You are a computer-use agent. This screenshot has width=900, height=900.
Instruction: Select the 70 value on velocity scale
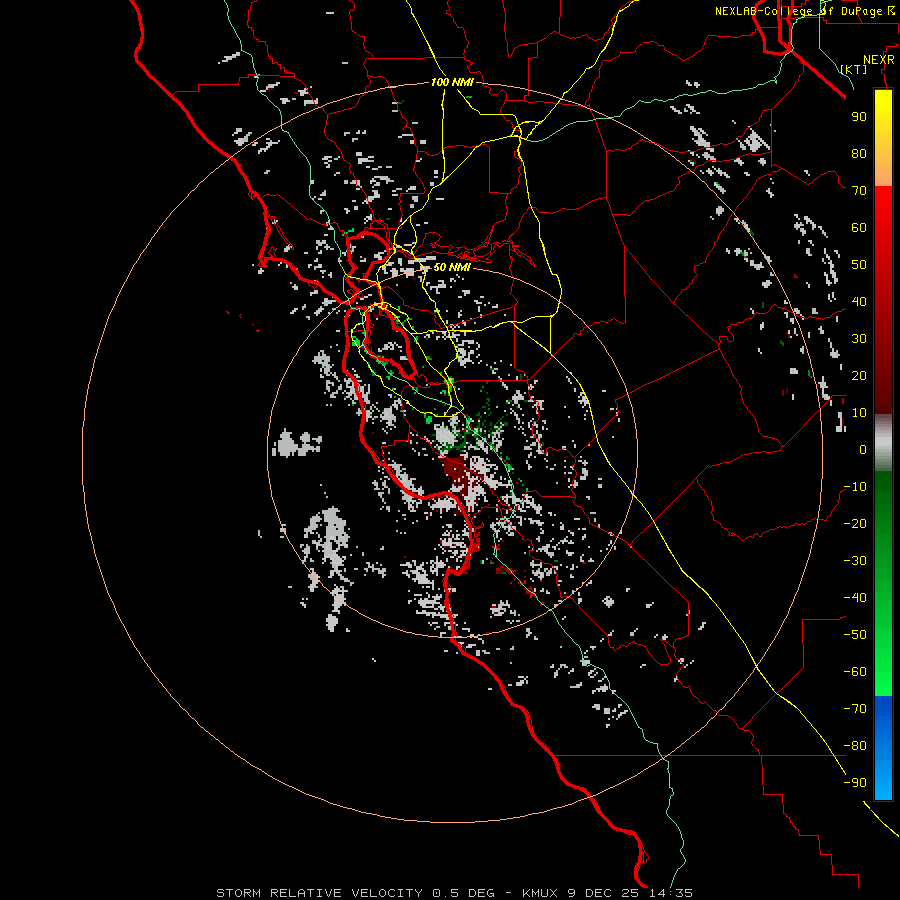pos(859,191)
